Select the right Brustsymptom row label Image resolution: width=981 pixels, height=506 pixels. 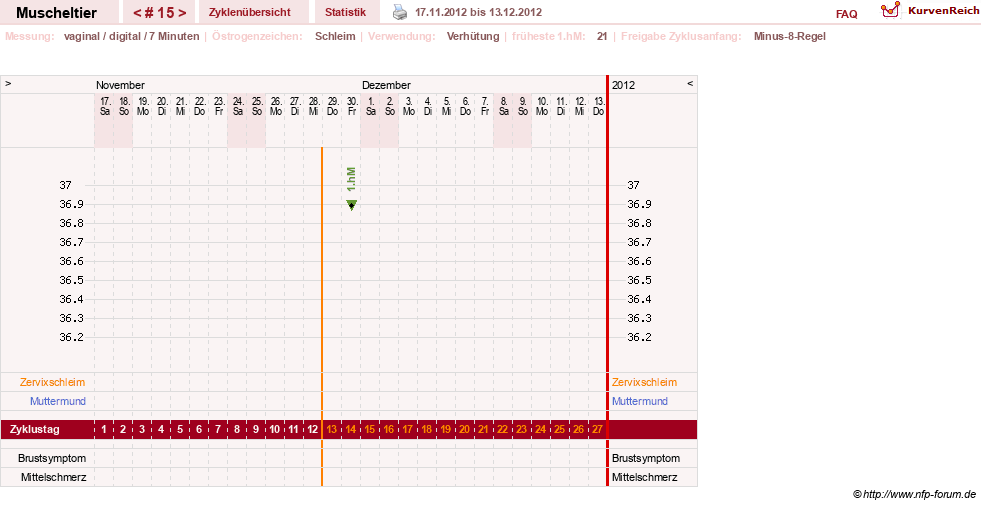(646, 458)
